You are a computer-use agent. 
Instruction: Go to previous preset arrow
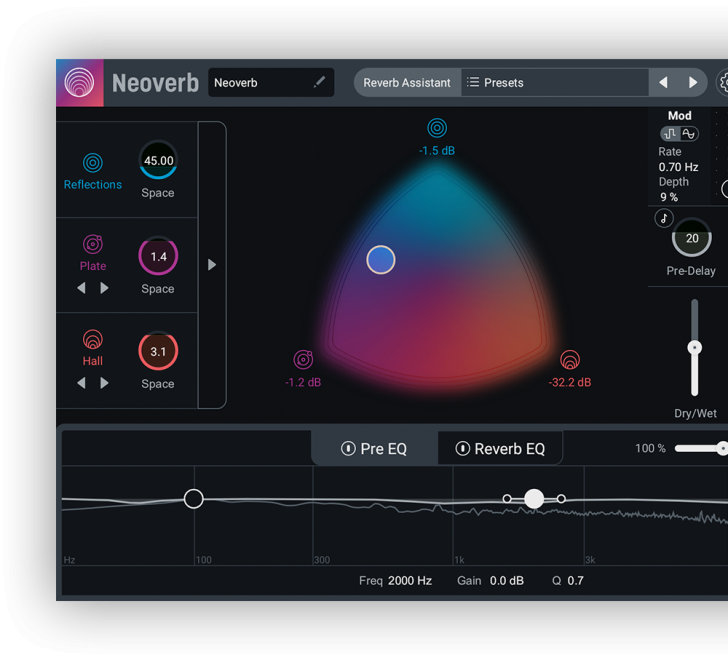pos(663,83)
